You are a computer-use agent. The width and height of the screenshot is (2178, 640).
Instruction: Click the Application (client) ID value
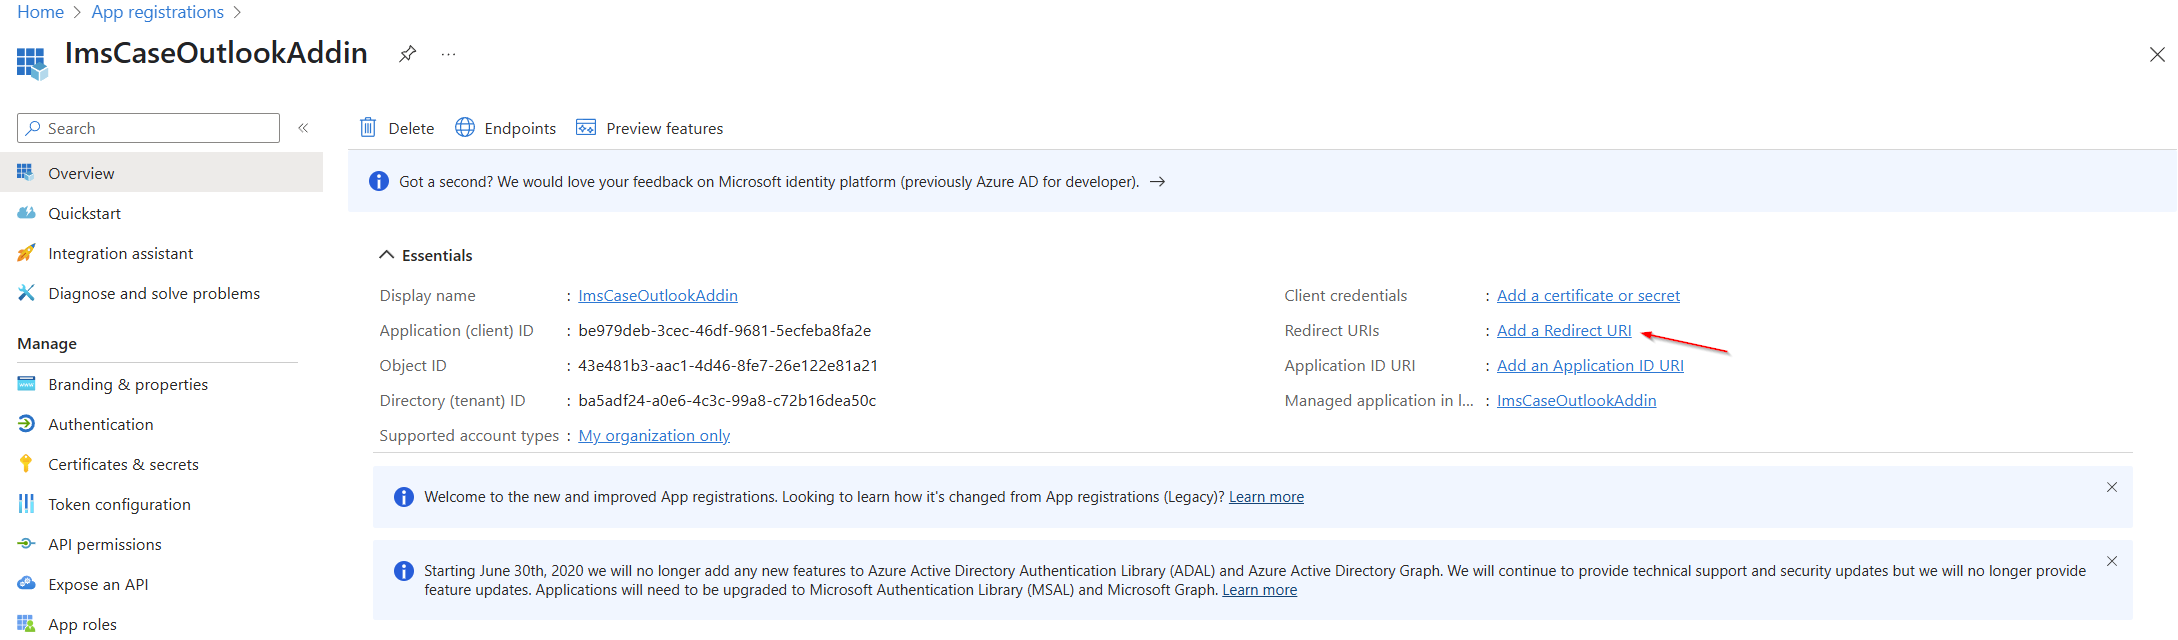click(724, 330)
